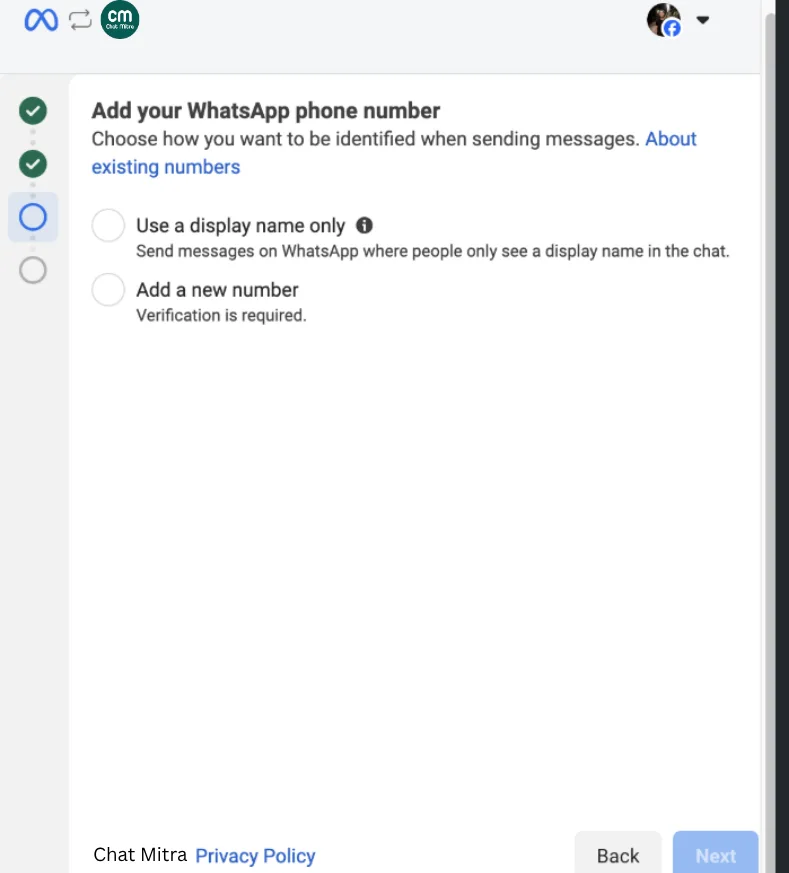Click the switch arrows icon beside Meta logo
Screen dimensions: 789x873
pyautogui.click(x=80, y=20)
